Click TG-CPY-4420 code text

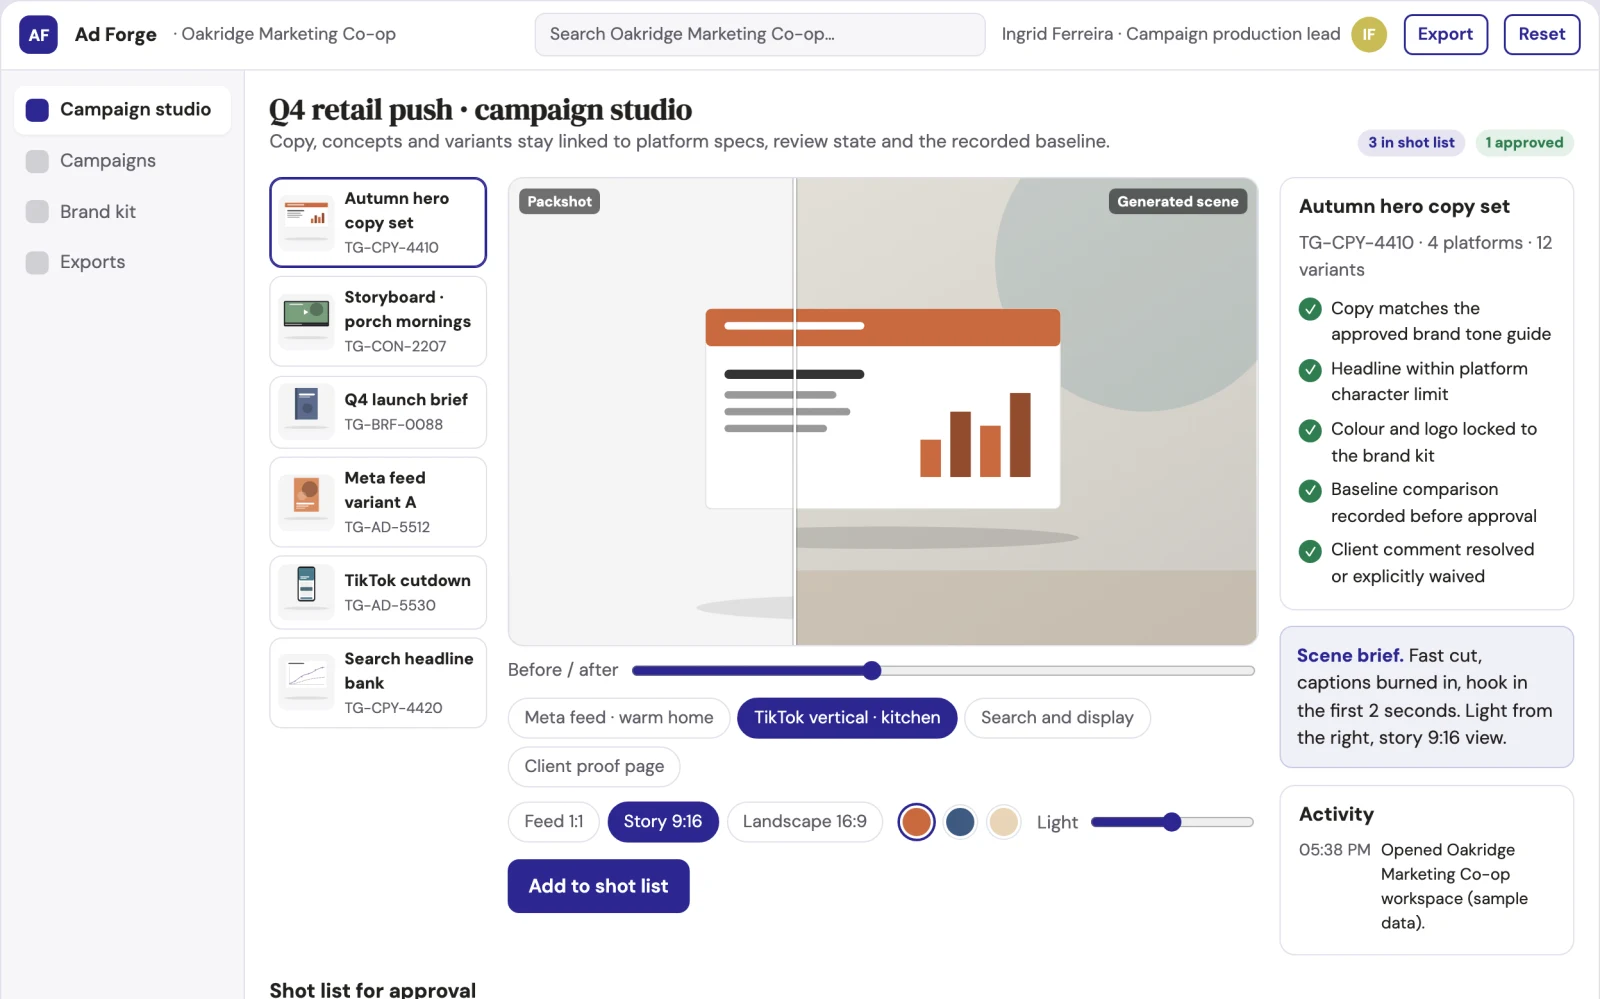[x=393, y=708]
